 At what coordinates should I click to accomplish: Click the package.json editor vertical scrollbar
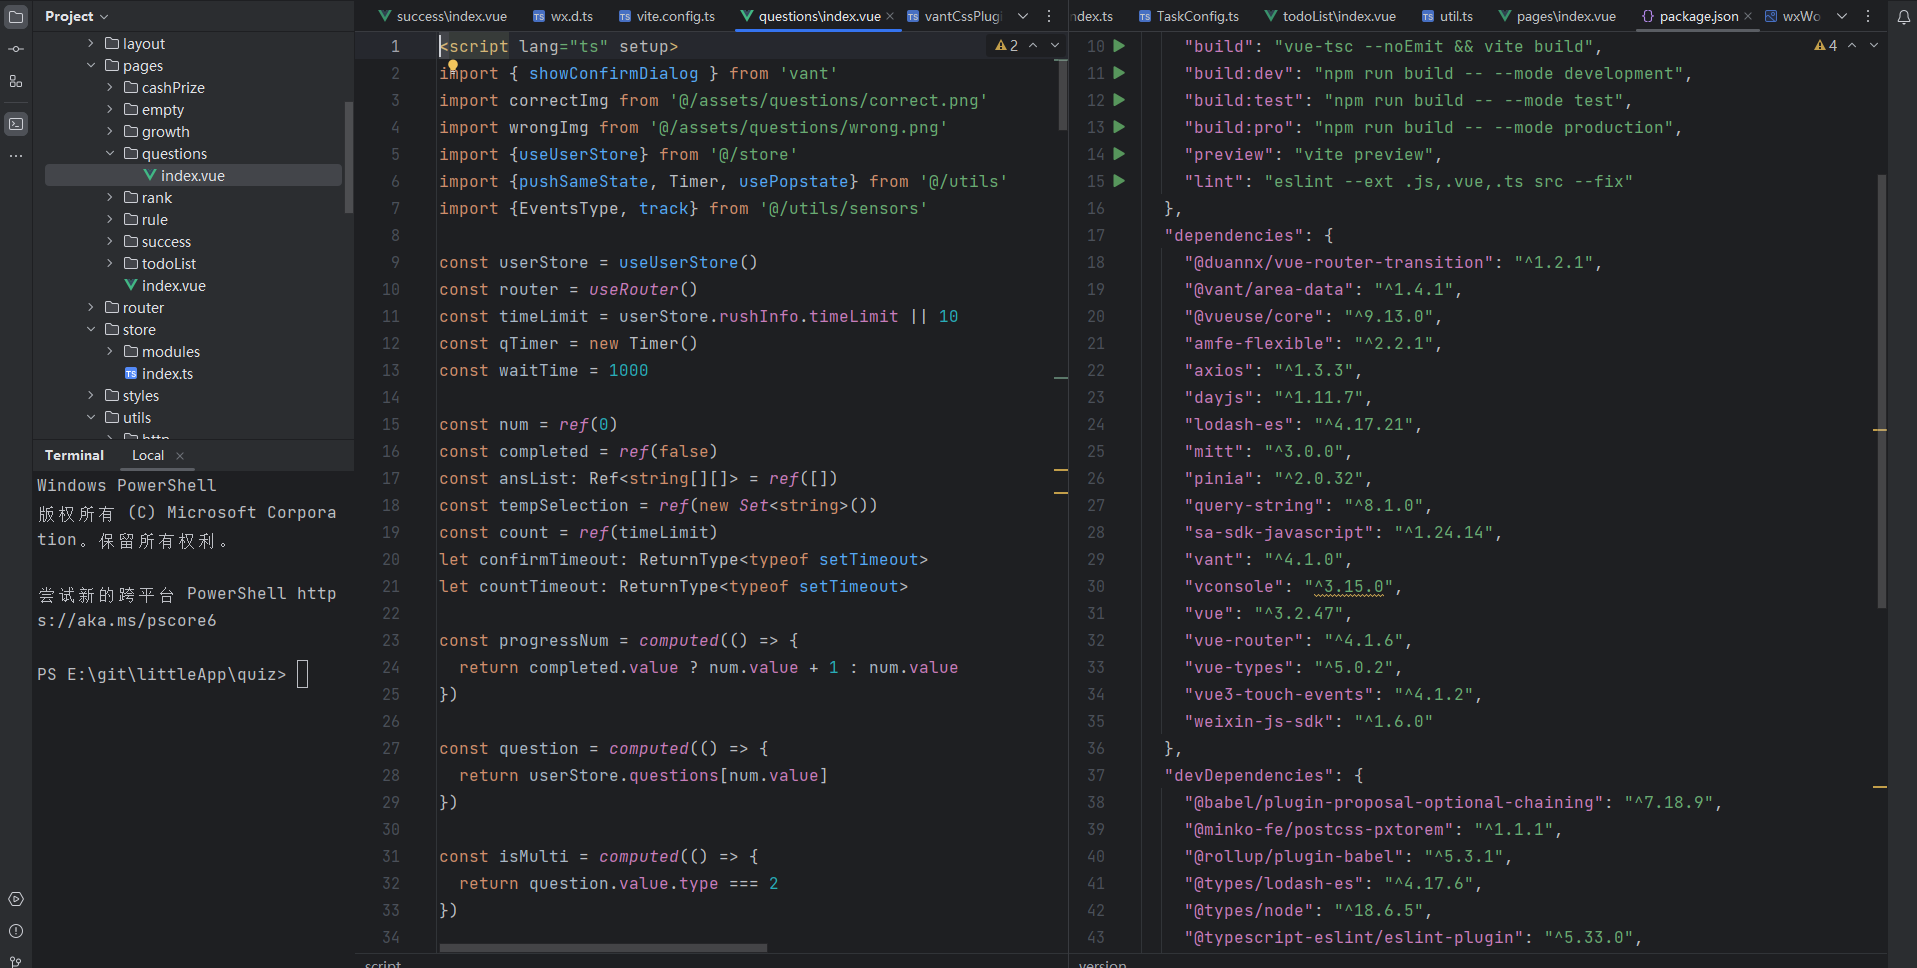tap(1881, 391)
